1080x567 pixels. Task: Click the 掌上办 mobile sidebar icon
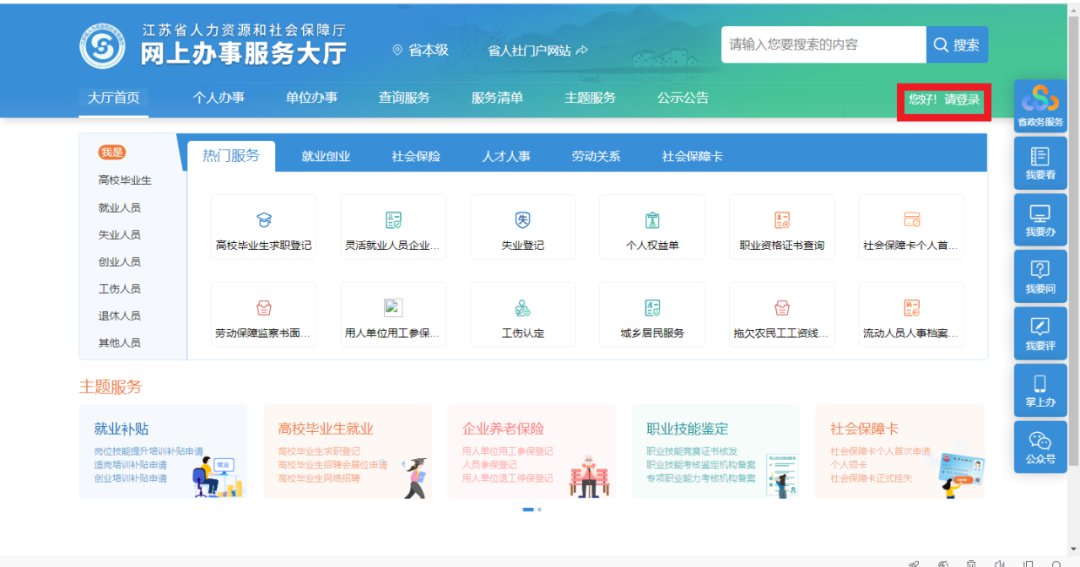click(x=1040, y=383)
